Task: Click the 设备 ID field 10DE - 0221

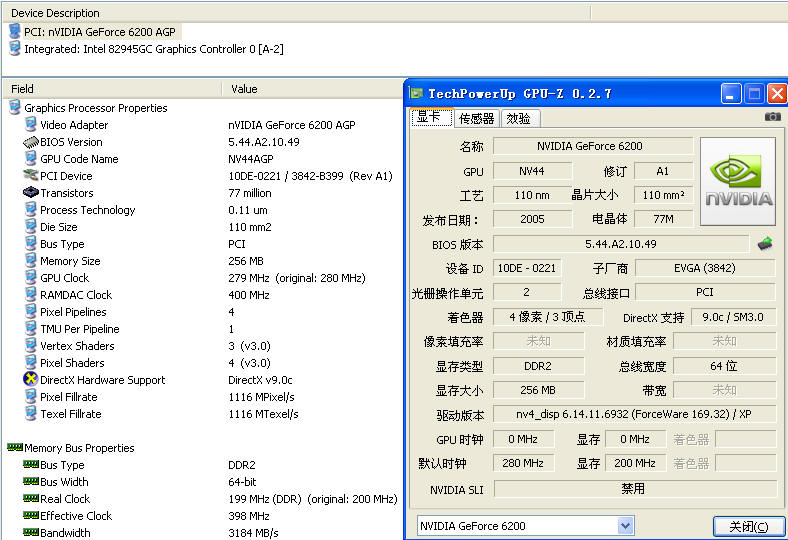Action: tap(527, 268)
